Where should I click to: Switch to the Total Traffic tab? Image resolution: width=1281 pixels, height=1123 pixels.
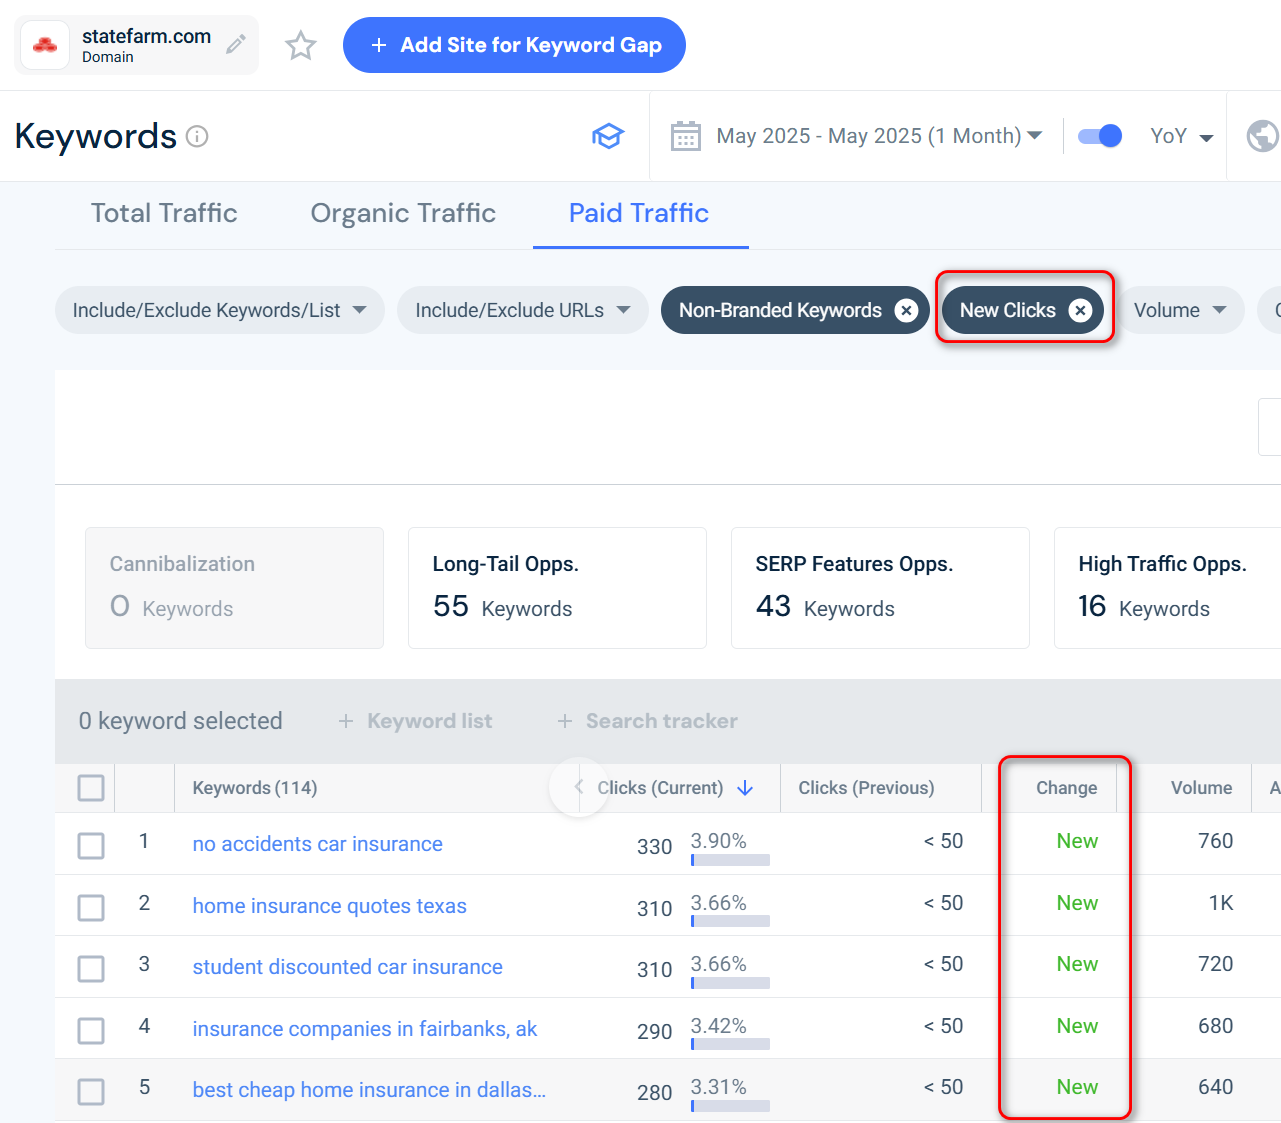pos(164,213)
